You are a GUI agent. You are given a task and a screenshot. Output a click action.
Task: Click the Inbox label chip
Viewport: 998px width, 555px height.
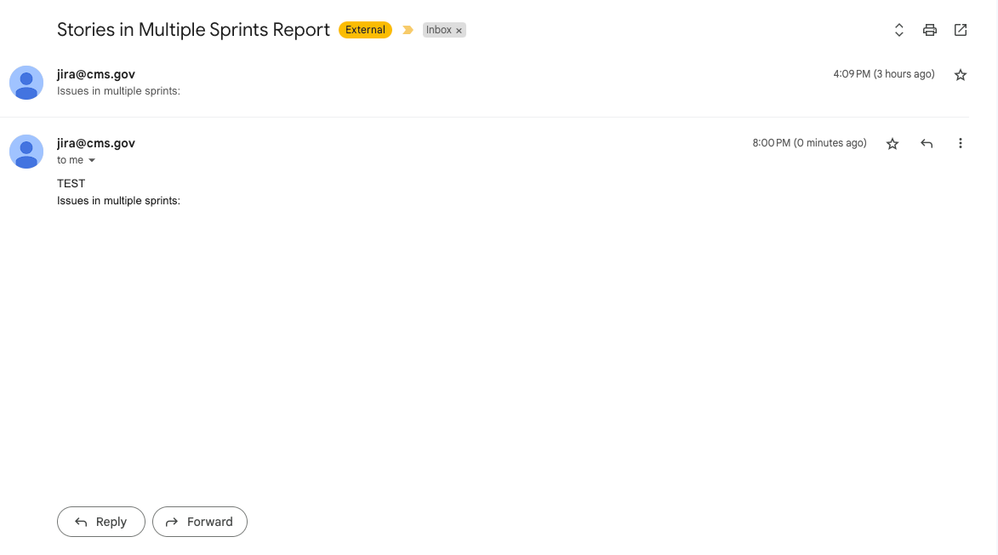pyautogui.click(x=439, y=30)
